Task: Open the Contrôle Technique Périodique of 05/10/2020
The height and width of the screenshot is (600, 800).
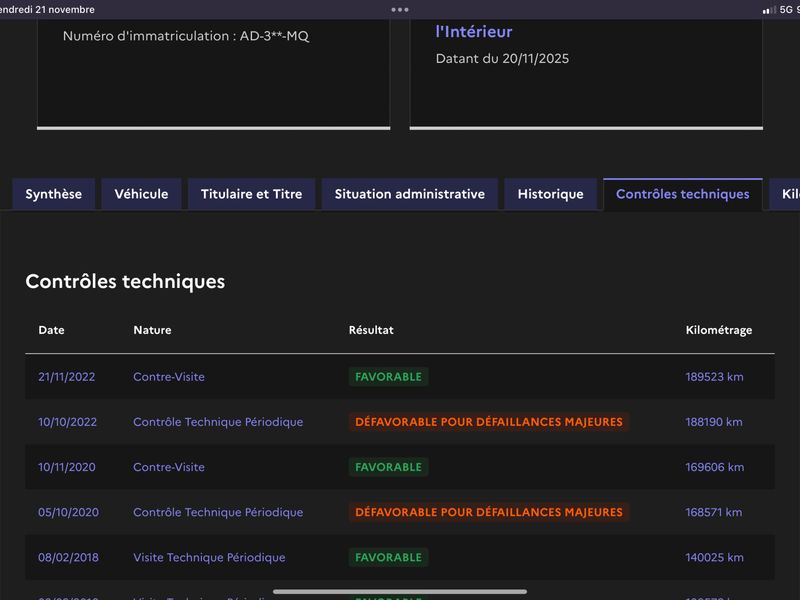Action: [x=218, y=512]
